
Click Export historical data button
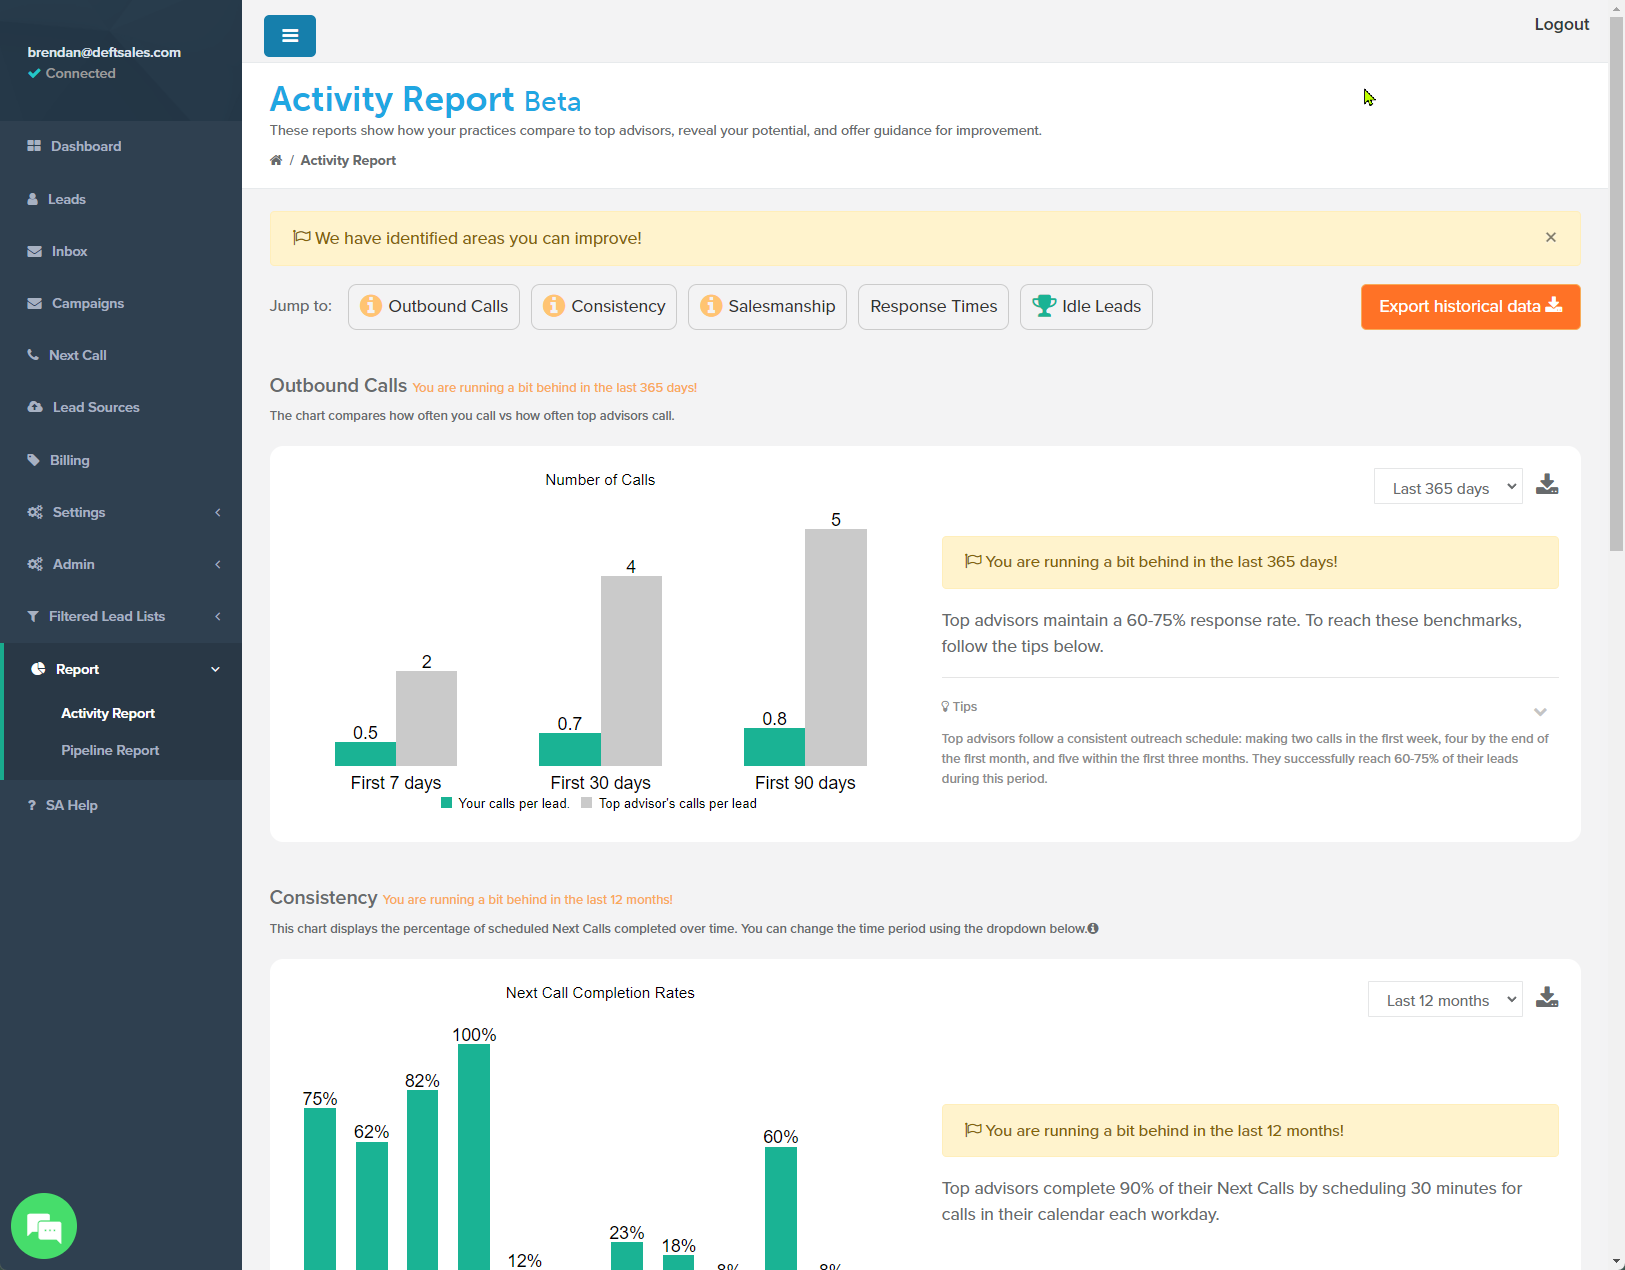1470,306
